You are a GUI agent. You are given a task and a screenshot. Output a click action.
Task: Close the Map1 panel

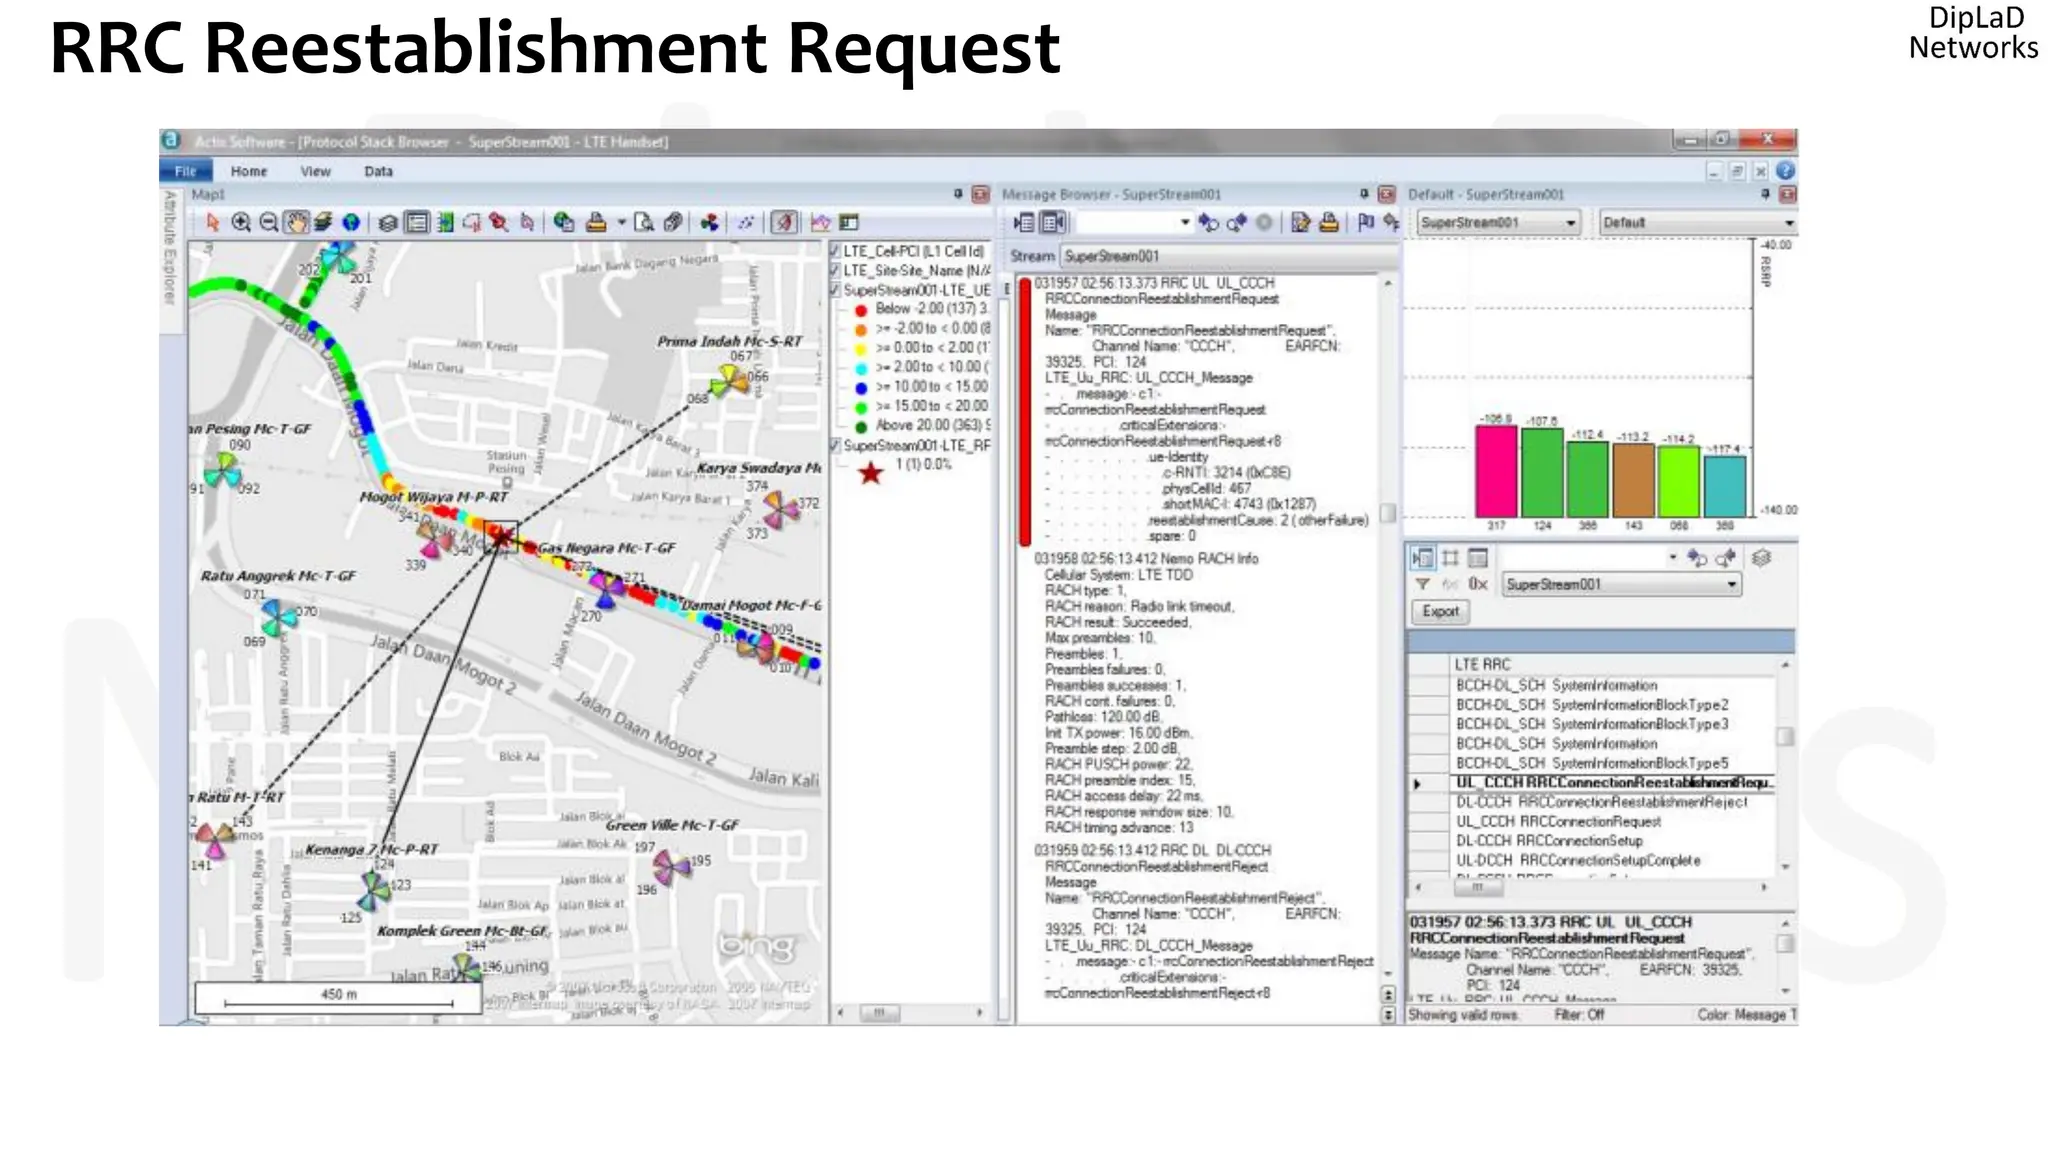(x=980, y=194)
